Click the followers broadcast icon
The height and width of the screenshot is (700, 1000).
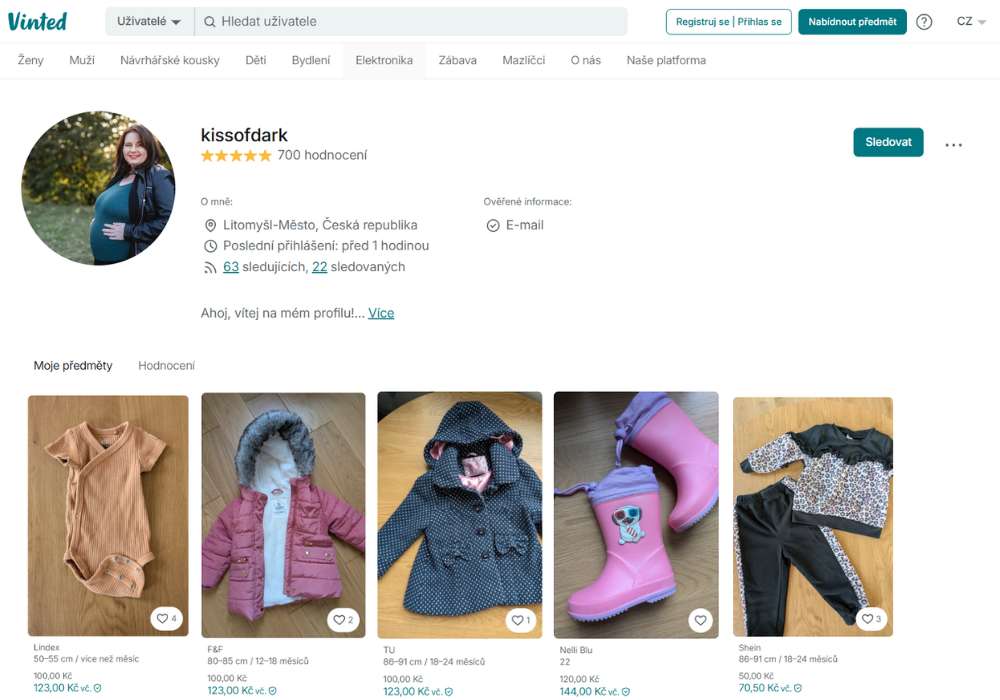[x=208, y=267]
